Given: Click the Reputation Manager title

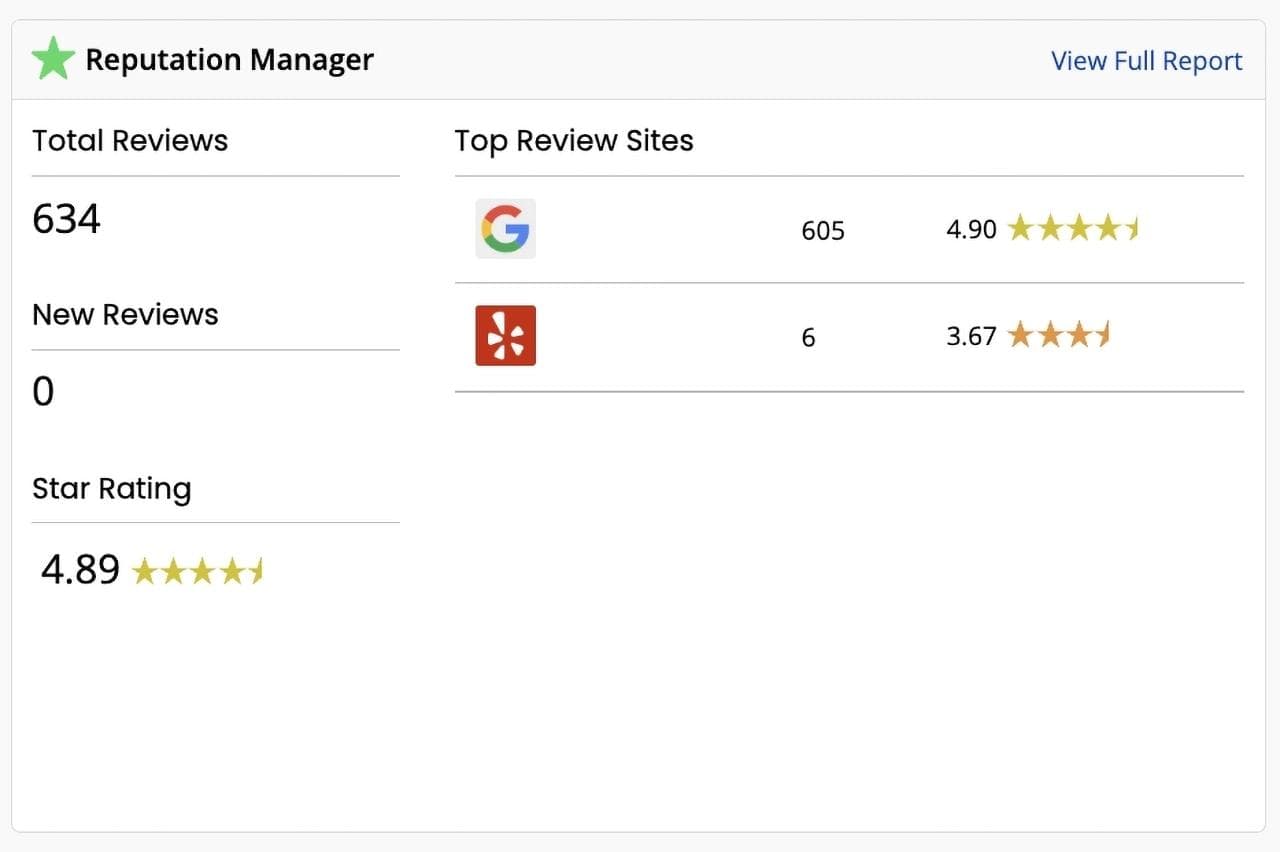Looking at the screenshot, I should click(x=229, y=60).
